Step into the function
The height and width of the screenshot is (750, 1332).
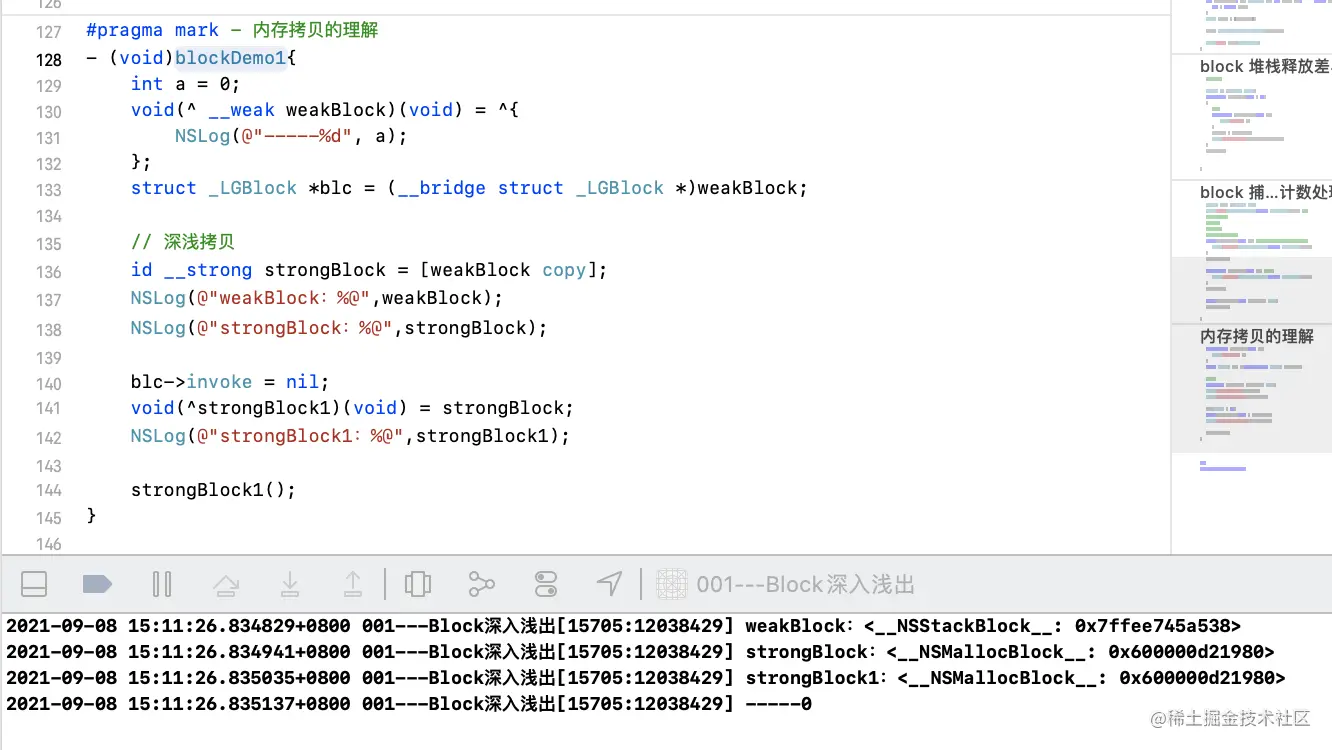tap(289, 583)
